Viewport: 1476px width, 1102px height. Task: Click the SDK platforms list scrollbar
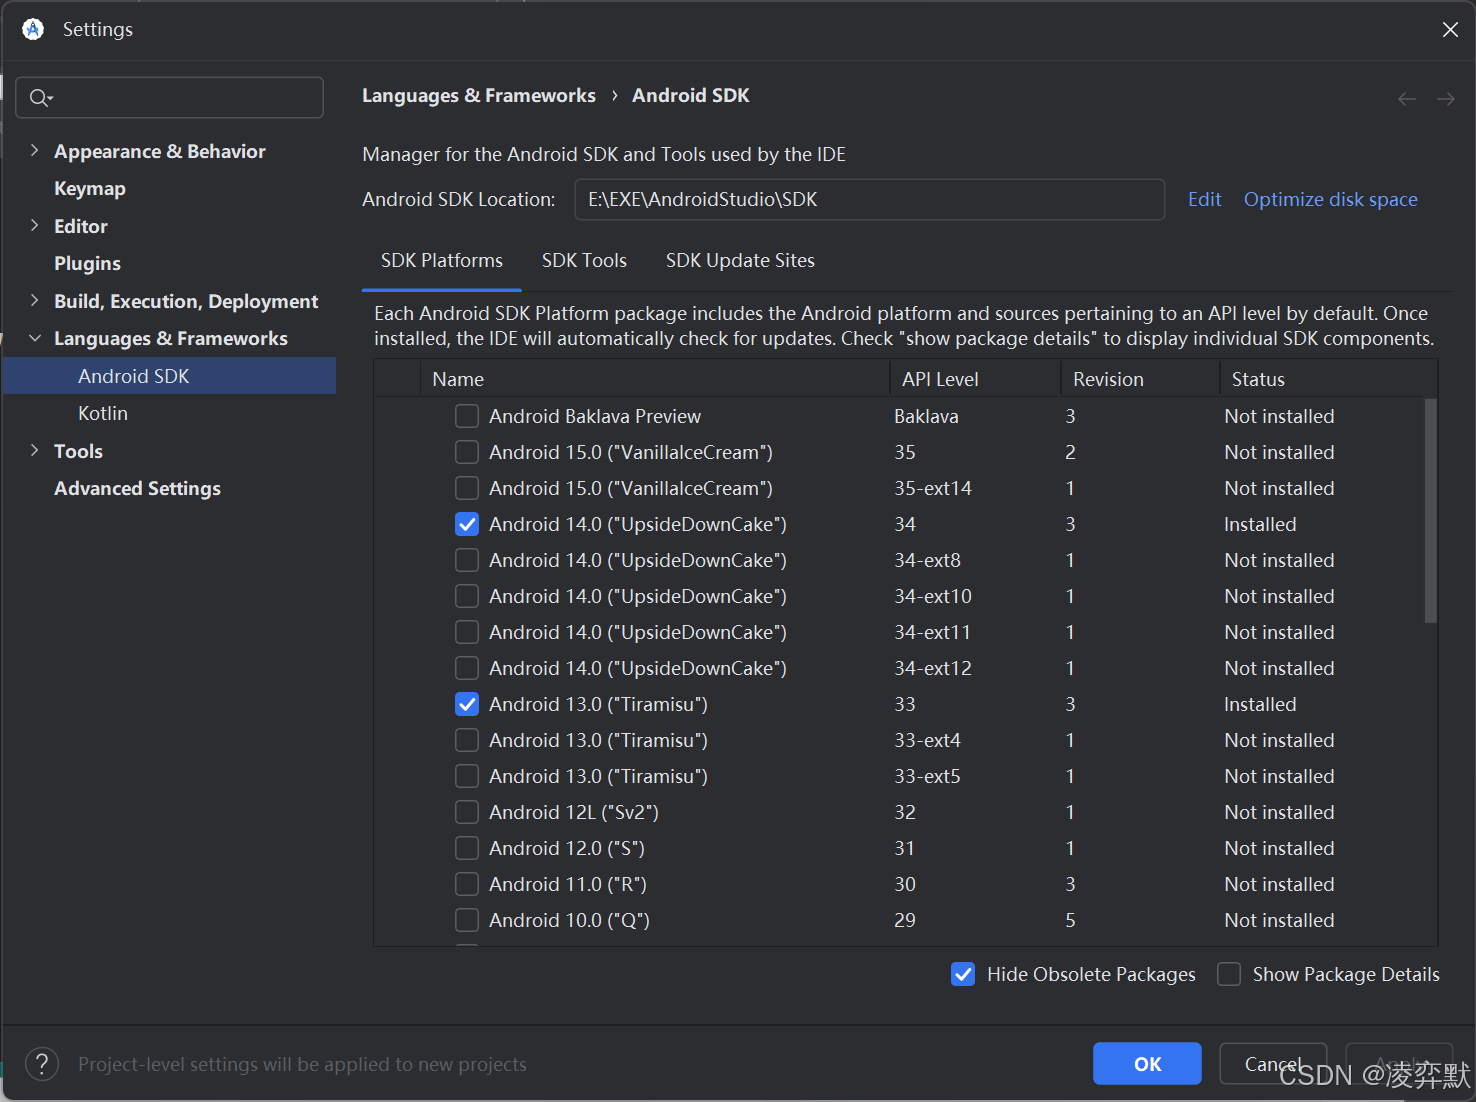coord(1430,510)
